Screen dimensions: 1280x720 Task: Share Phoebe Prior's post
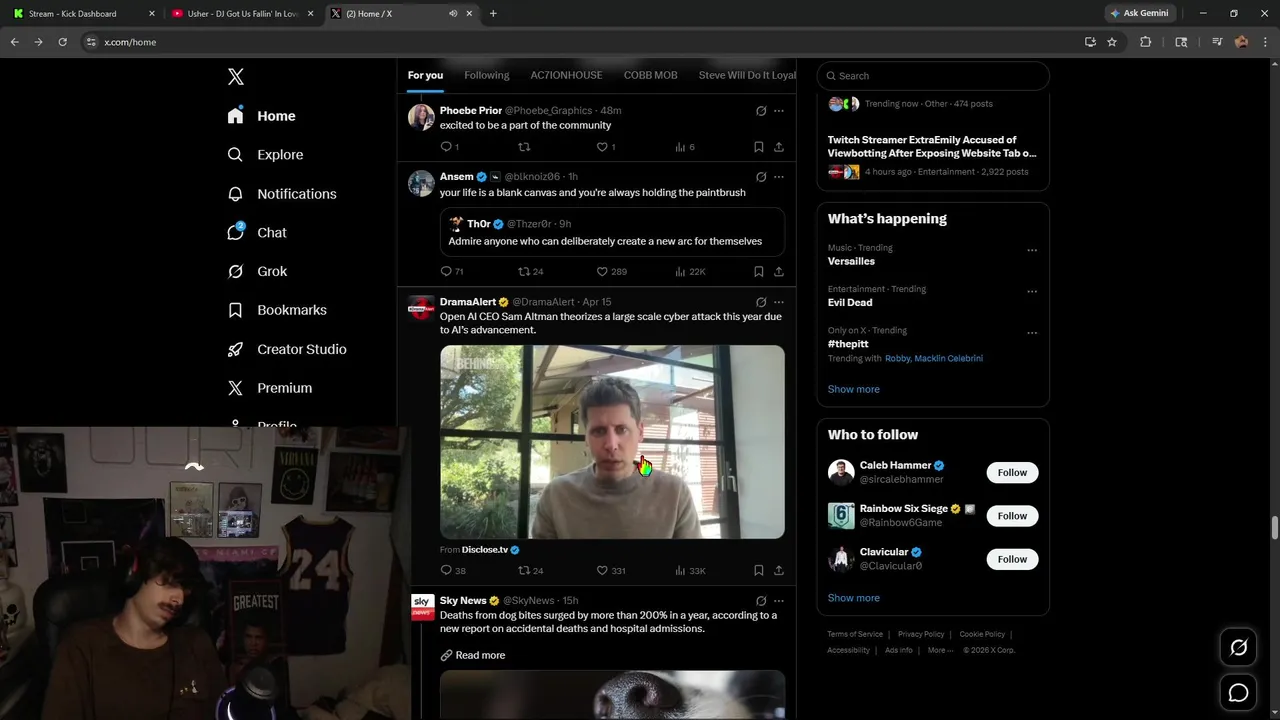click(779, 147)
